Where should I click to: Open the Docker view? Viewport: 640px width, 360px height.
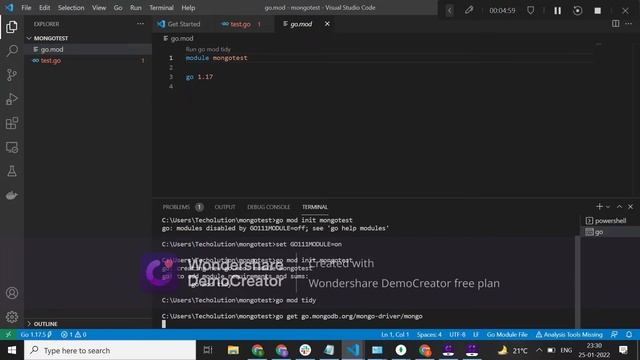[x=12, y=195]
